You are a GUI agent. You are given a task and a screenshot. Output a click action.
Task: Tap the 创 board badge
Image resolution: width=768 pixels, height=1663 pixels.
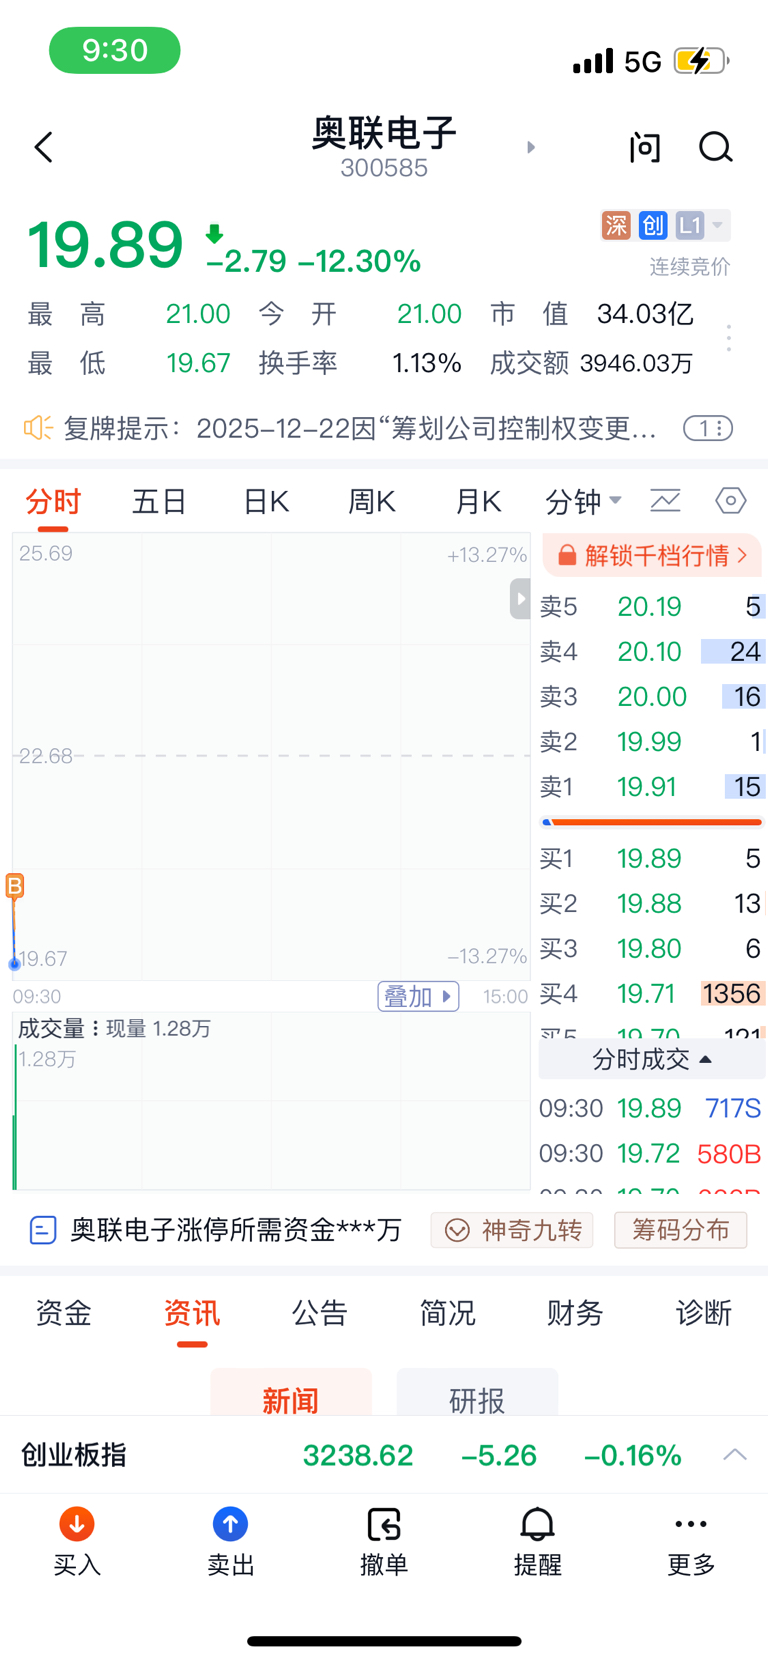click(x=653, y=225)
